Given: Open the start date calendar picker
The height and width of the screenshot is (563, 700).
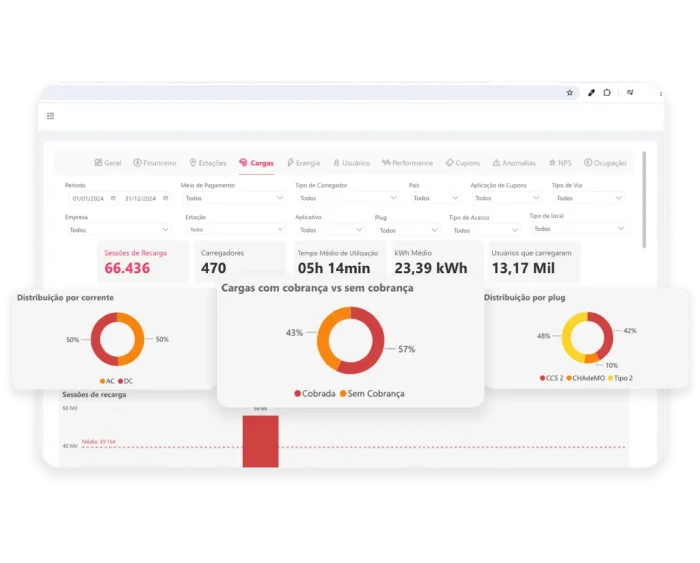Looking at the screenshot, I should [x=113, y=198].
